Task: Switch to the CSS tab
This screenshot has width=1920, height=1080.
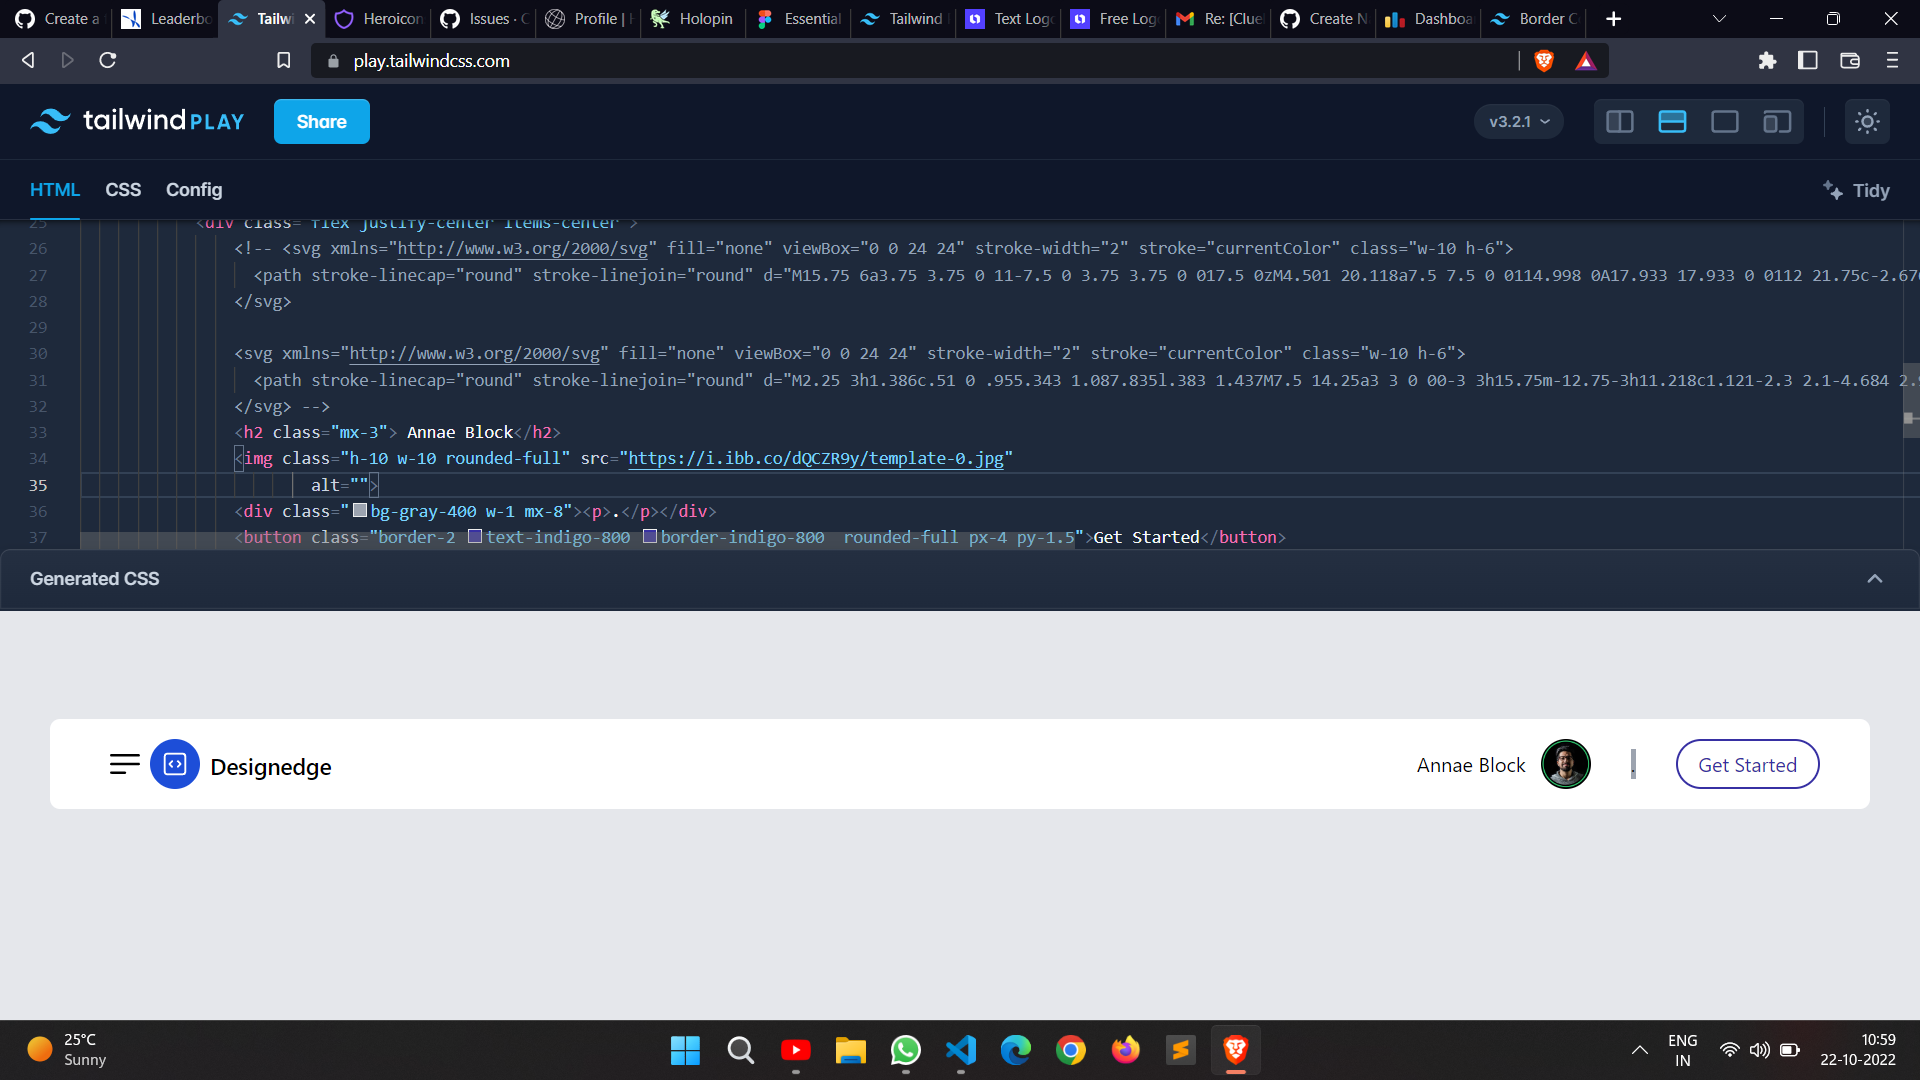Action: click(x=122, y=190)
